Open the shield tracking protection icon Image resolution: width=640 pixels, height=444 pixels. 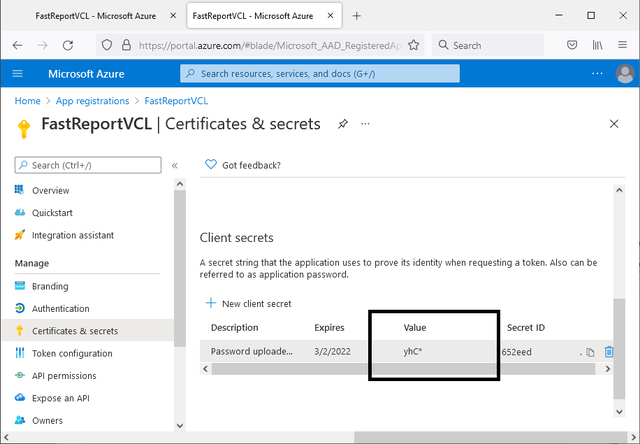point(107,45)
